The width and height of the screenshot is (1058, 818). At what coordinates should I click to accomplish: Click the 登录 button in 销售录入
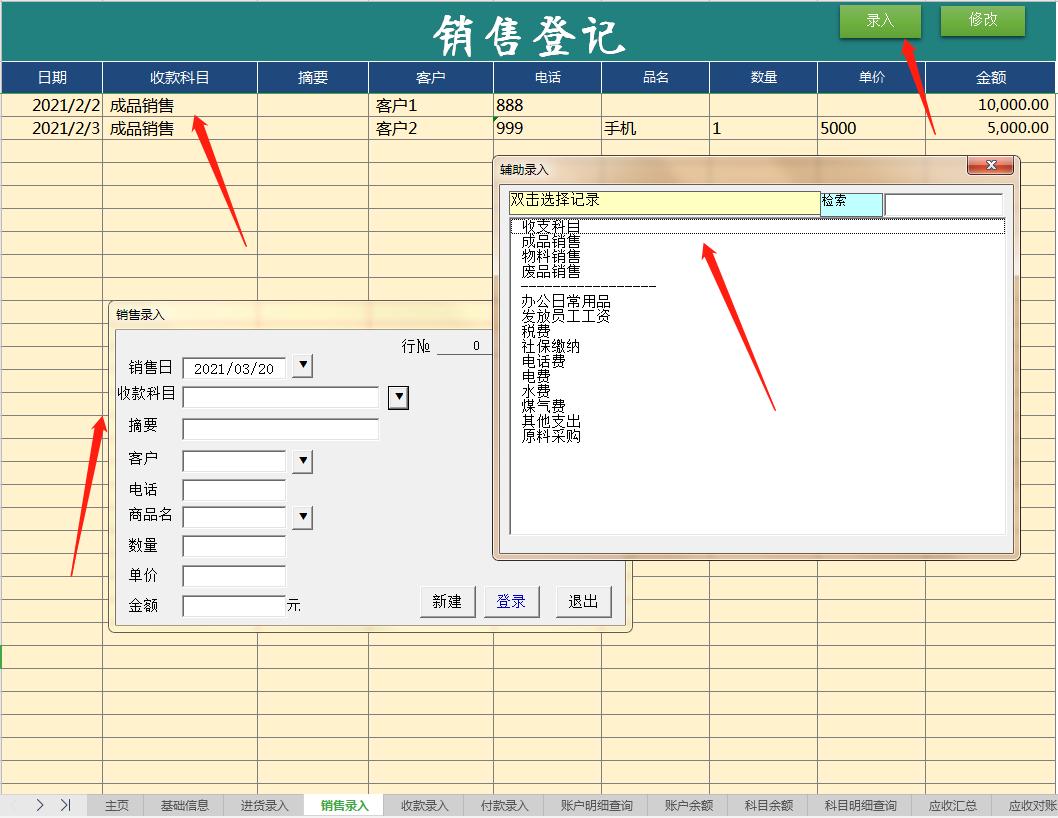(x=511, y=601)
